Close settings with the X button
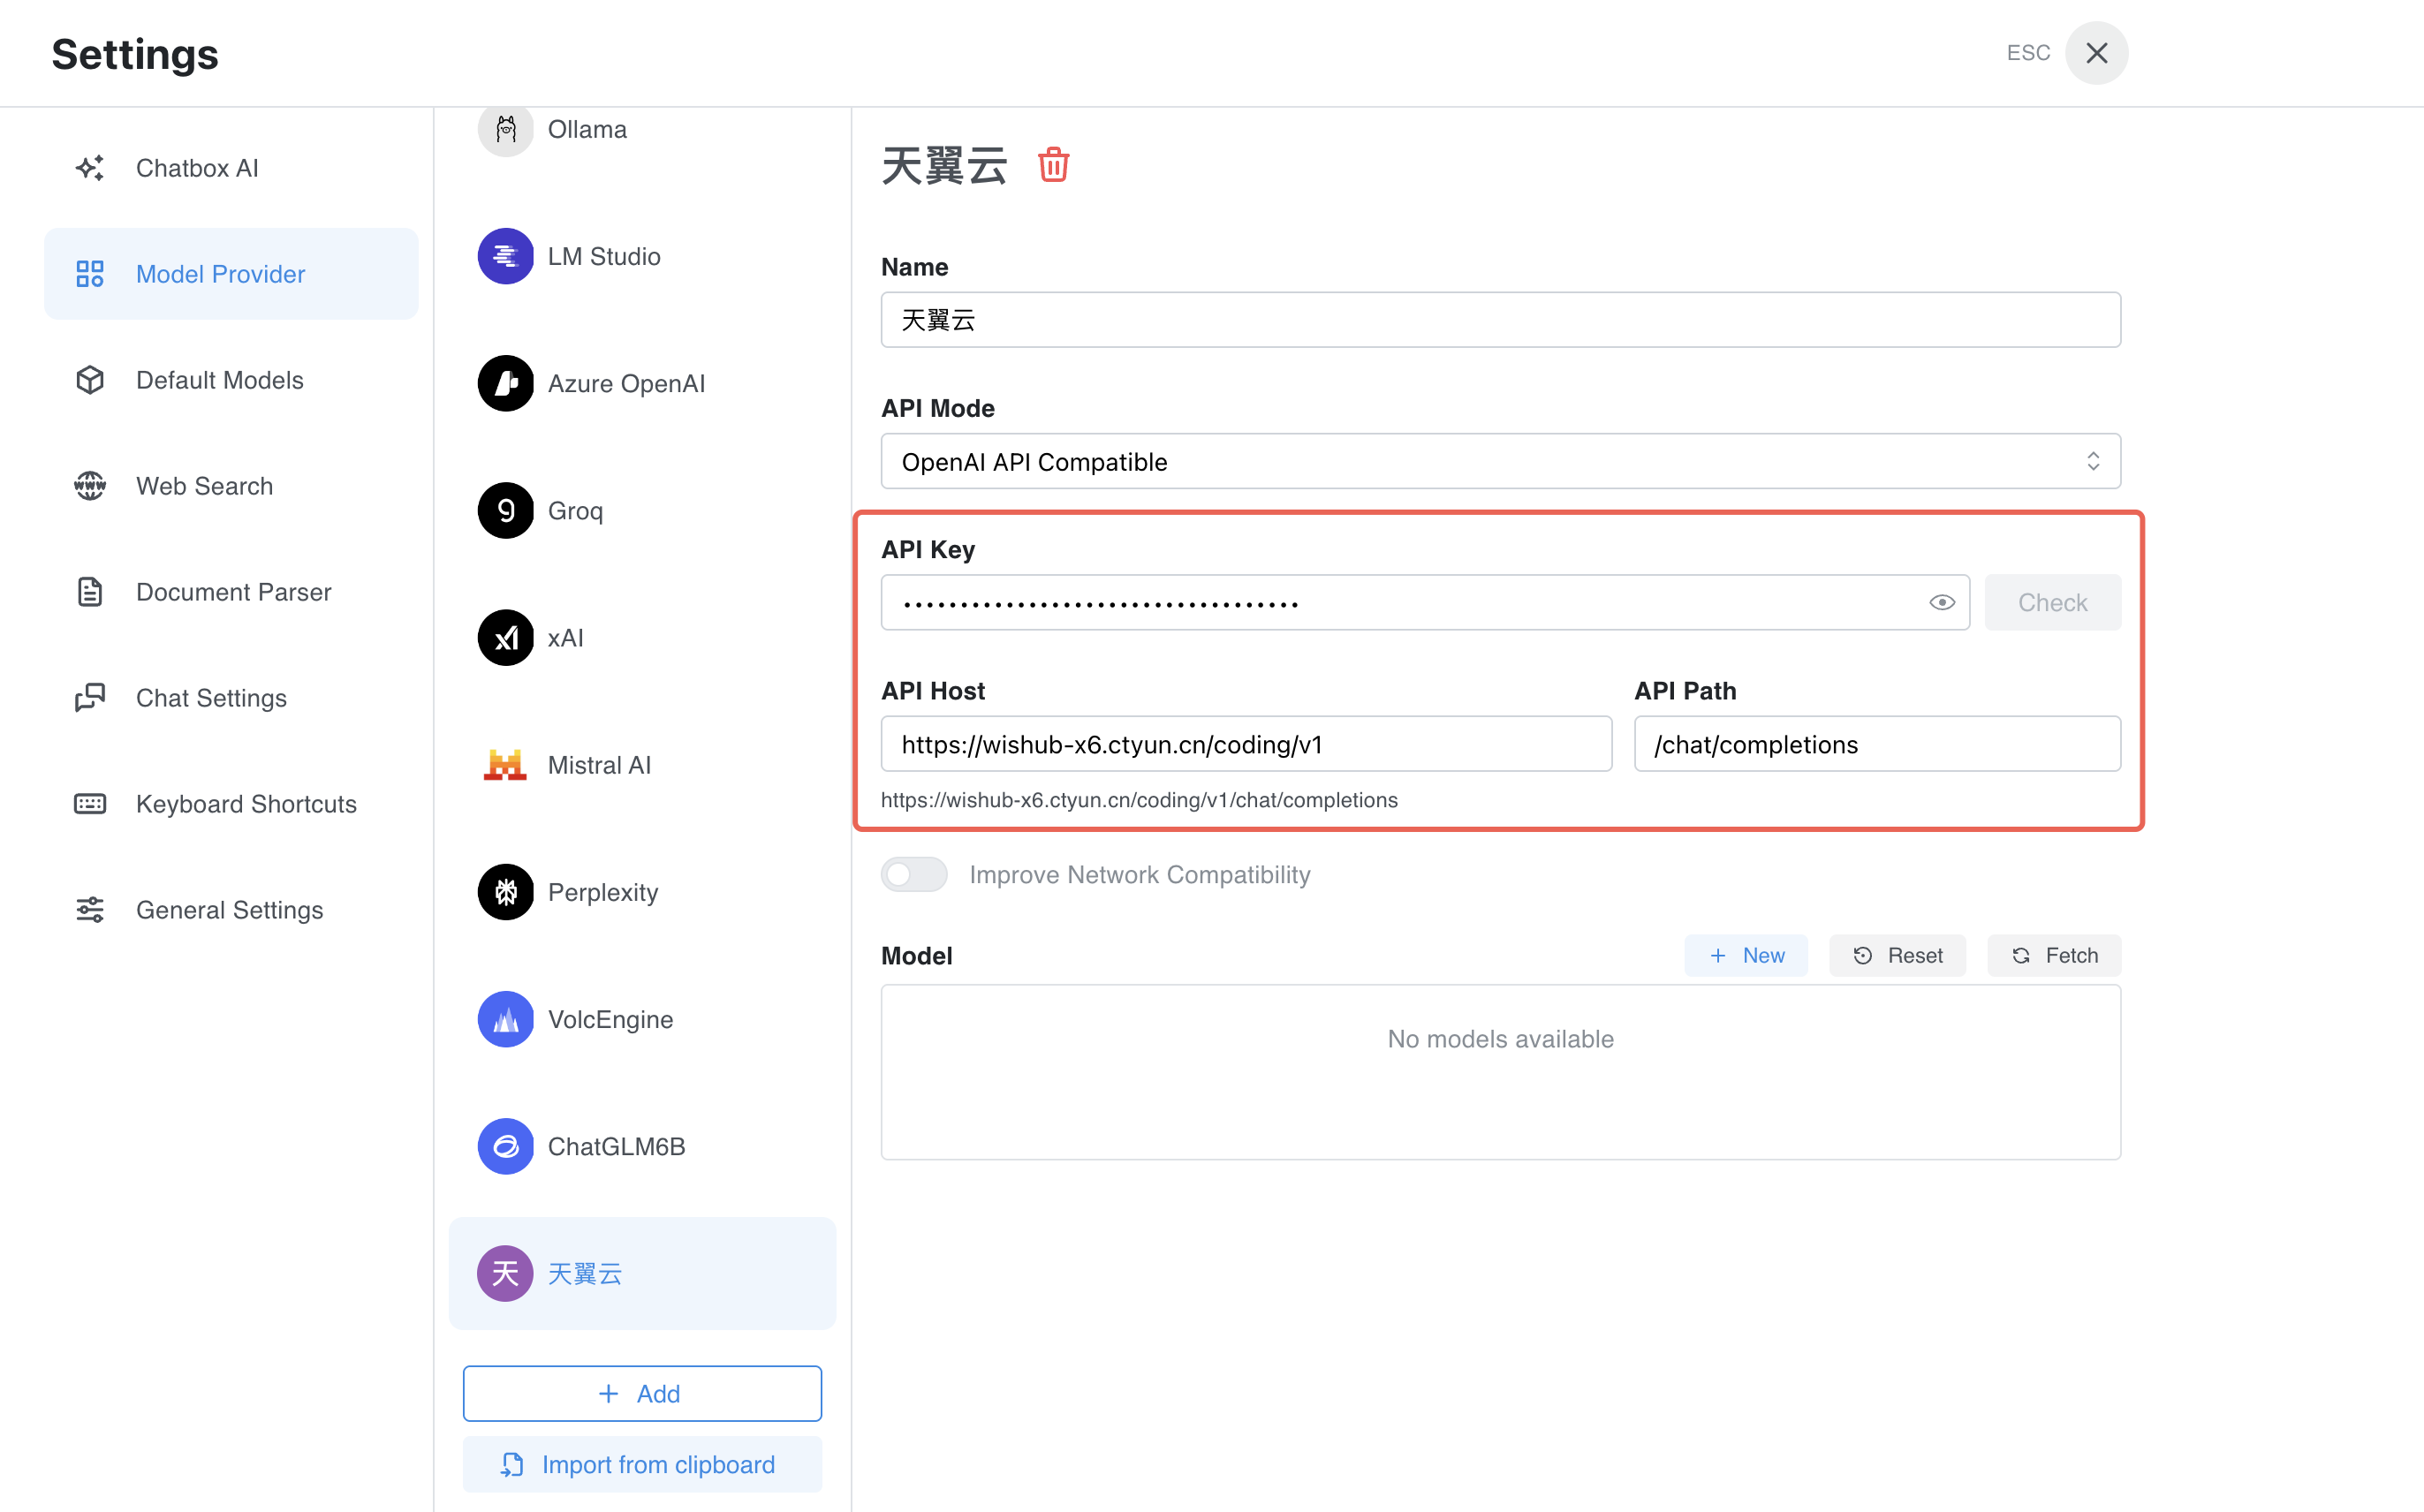This screenshot has width=2424, height=1512. click(x=2096, y=53)
